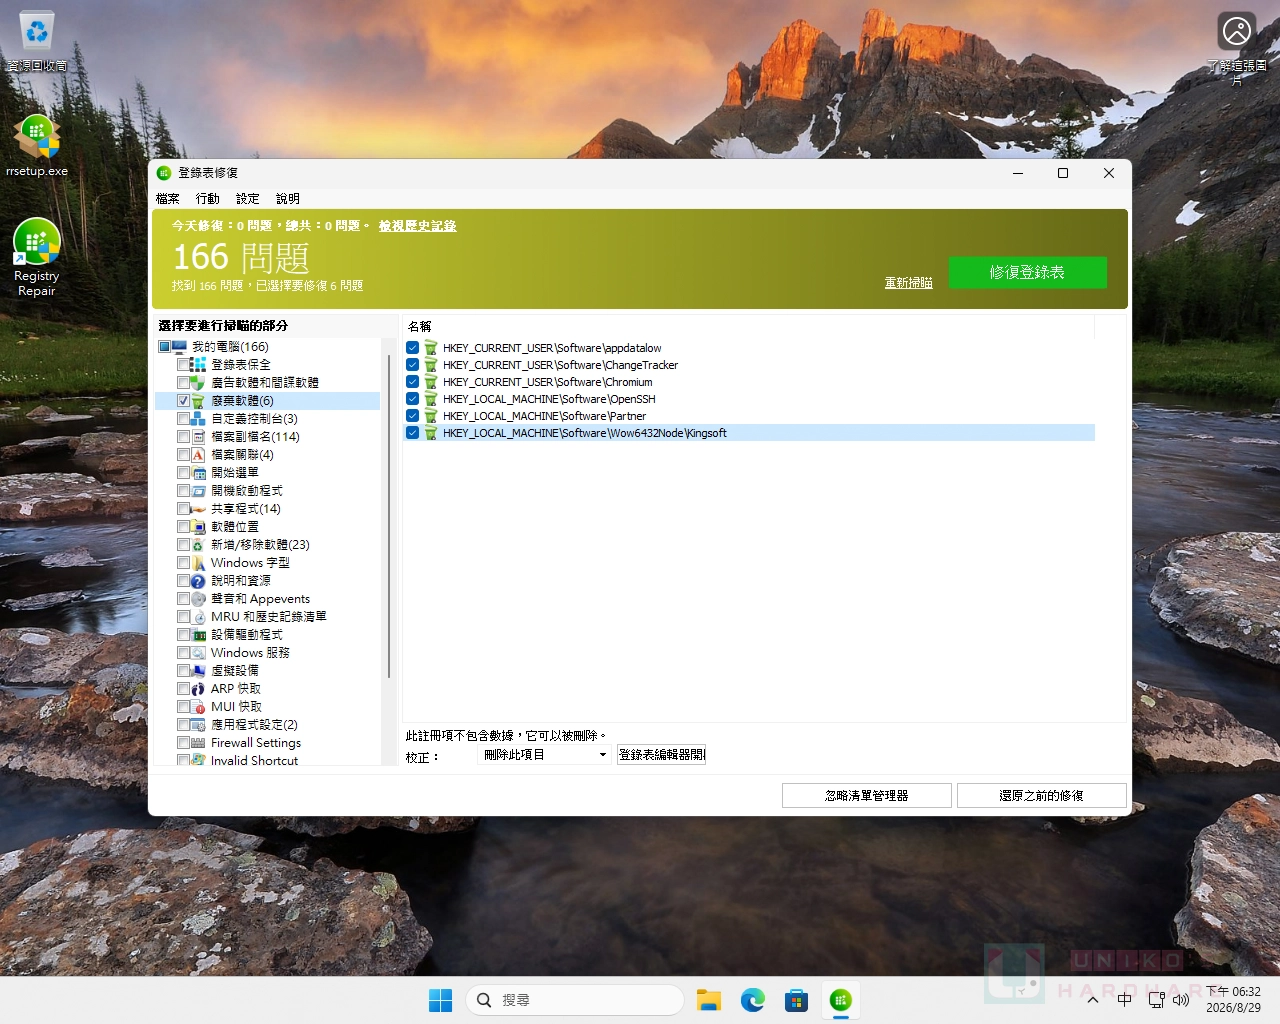Click the clock document icon for MRU 和歷史記錄清單
The image size is (1280, 1024).
coord(198,616)
